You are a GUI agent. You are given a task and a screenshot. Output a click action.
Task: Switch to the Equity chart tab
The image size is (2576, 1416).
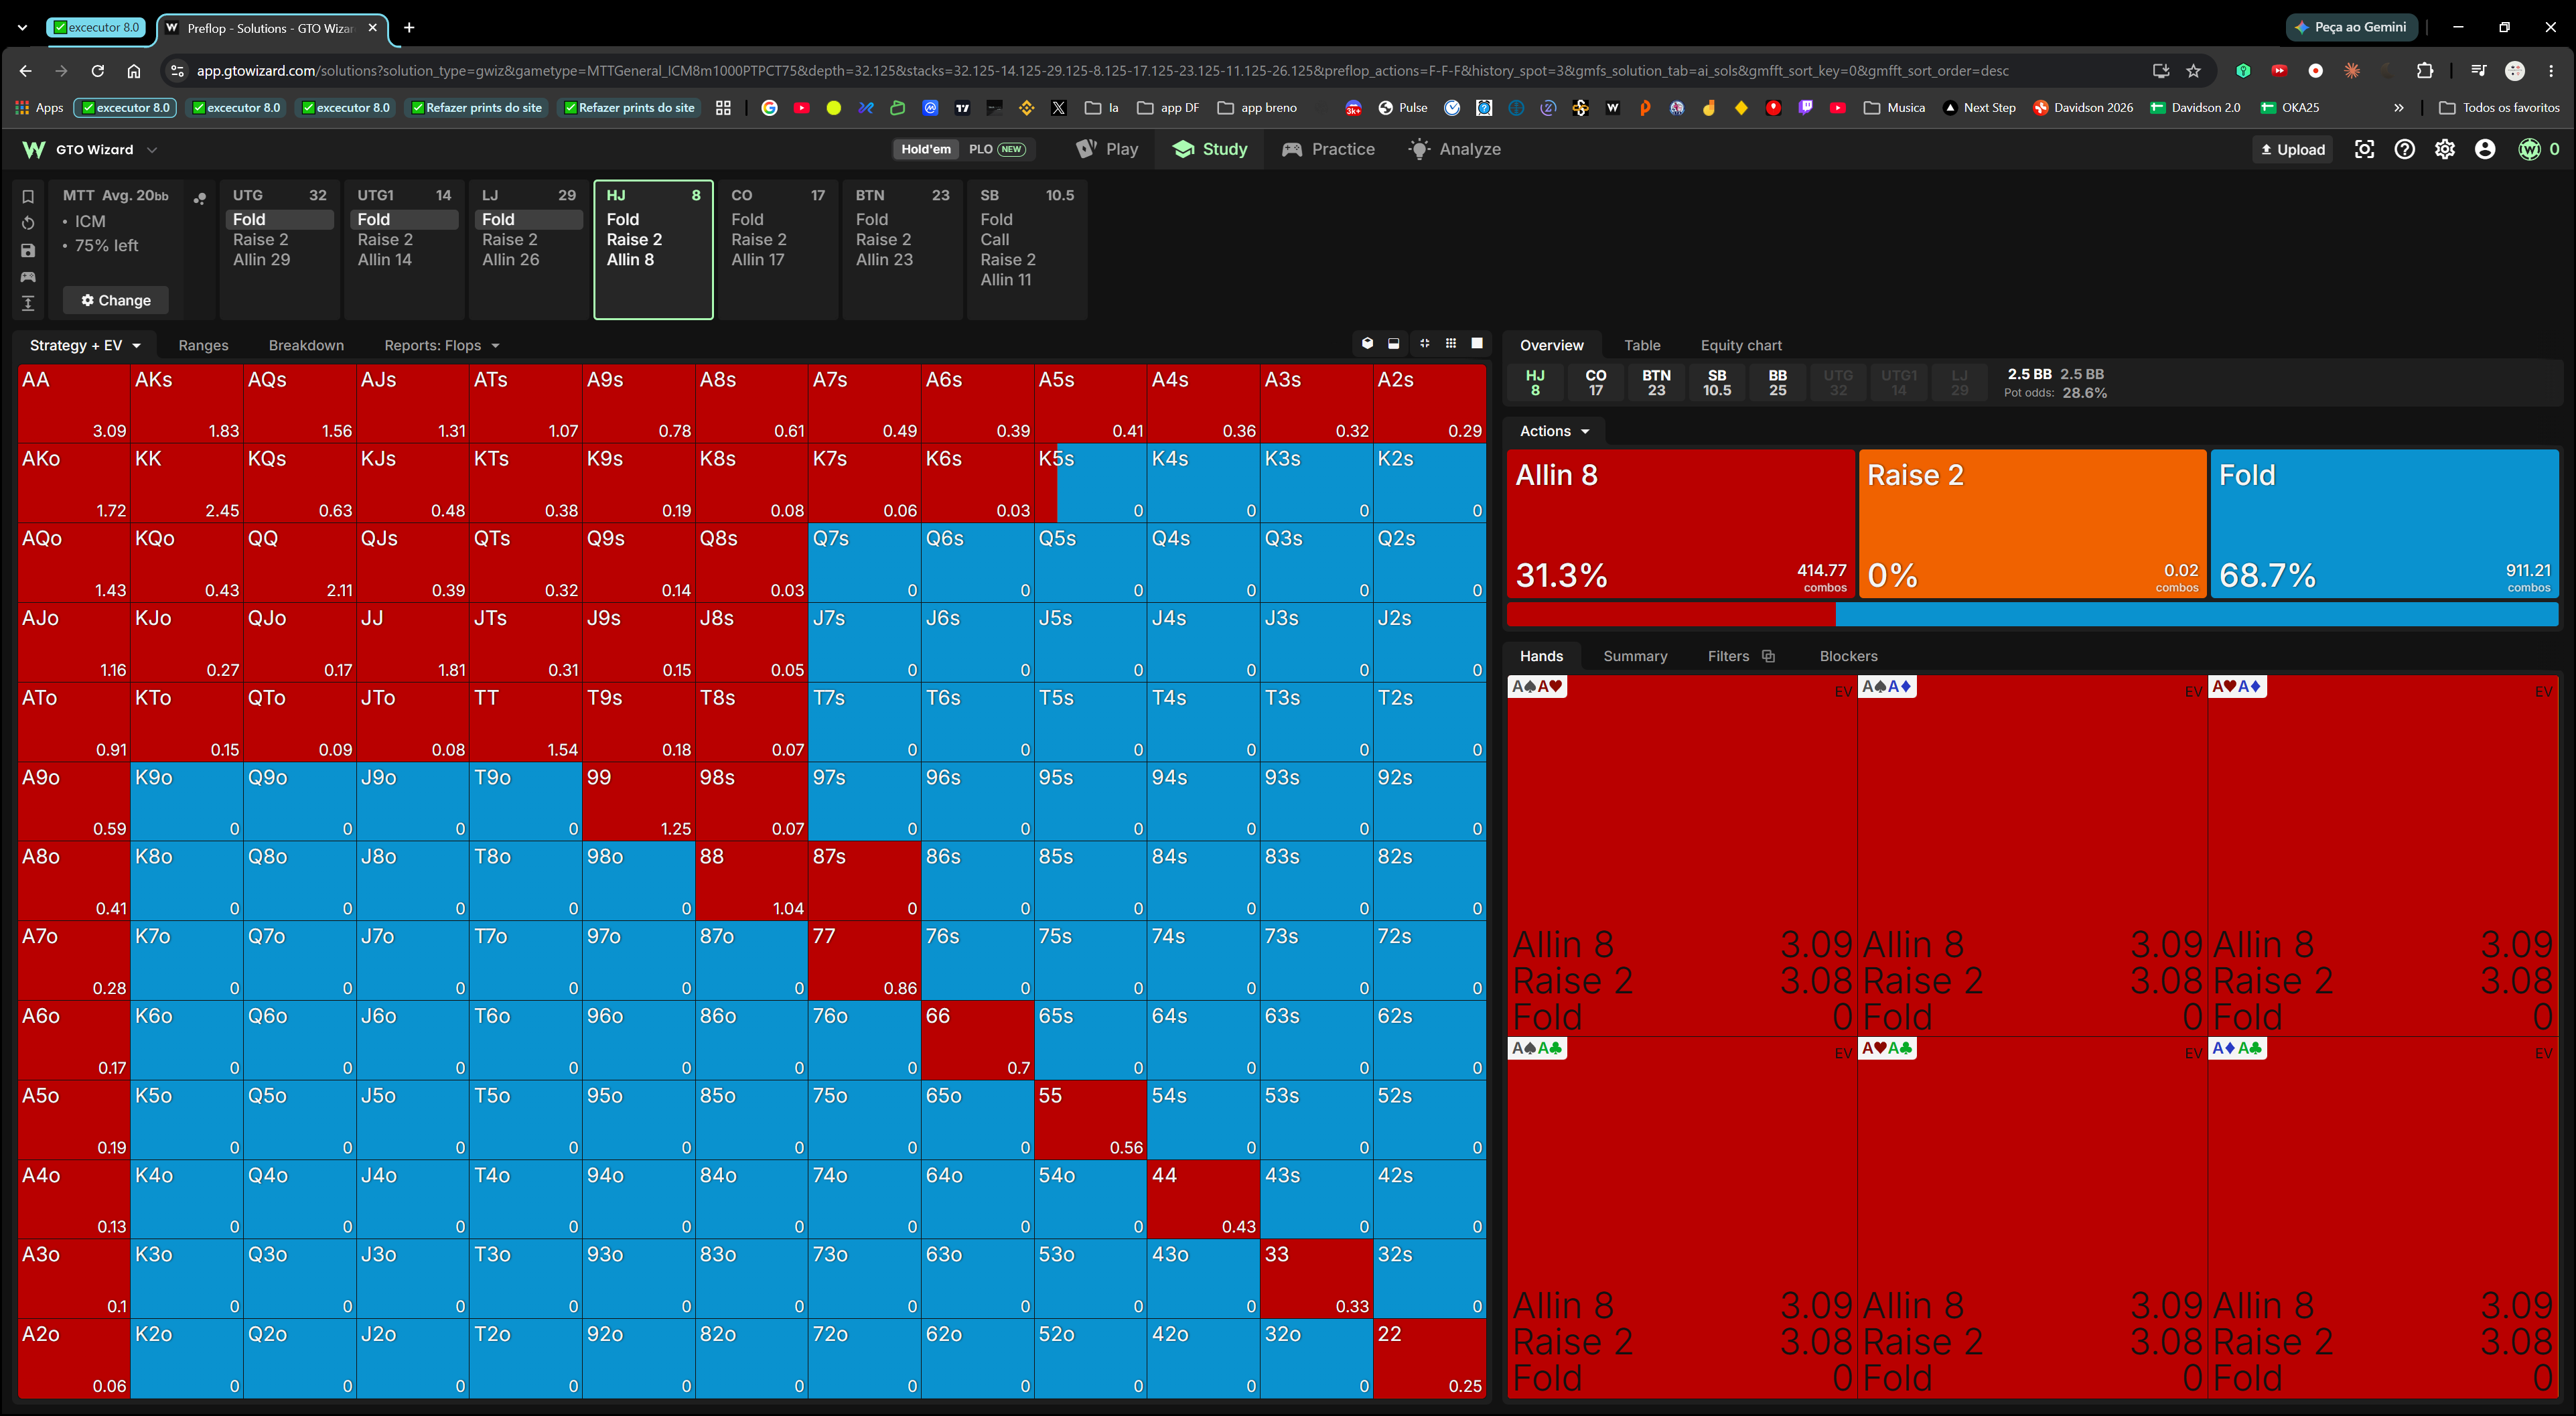point(1741,345)
